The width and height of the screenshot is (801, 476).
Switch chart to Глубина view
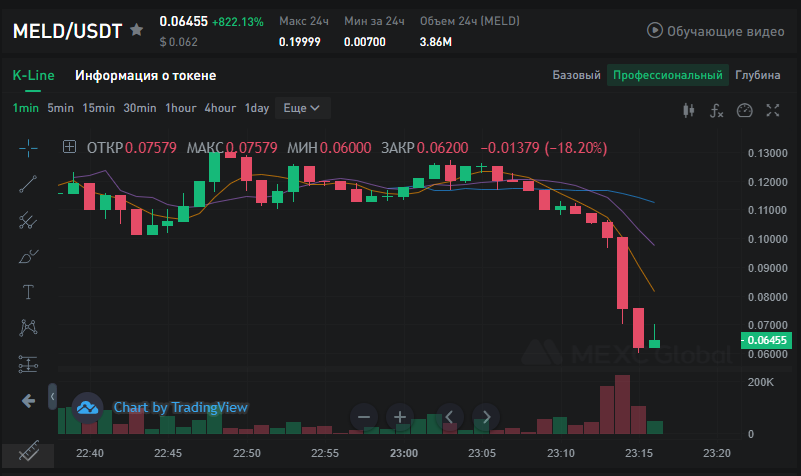(x=758, y=75)
